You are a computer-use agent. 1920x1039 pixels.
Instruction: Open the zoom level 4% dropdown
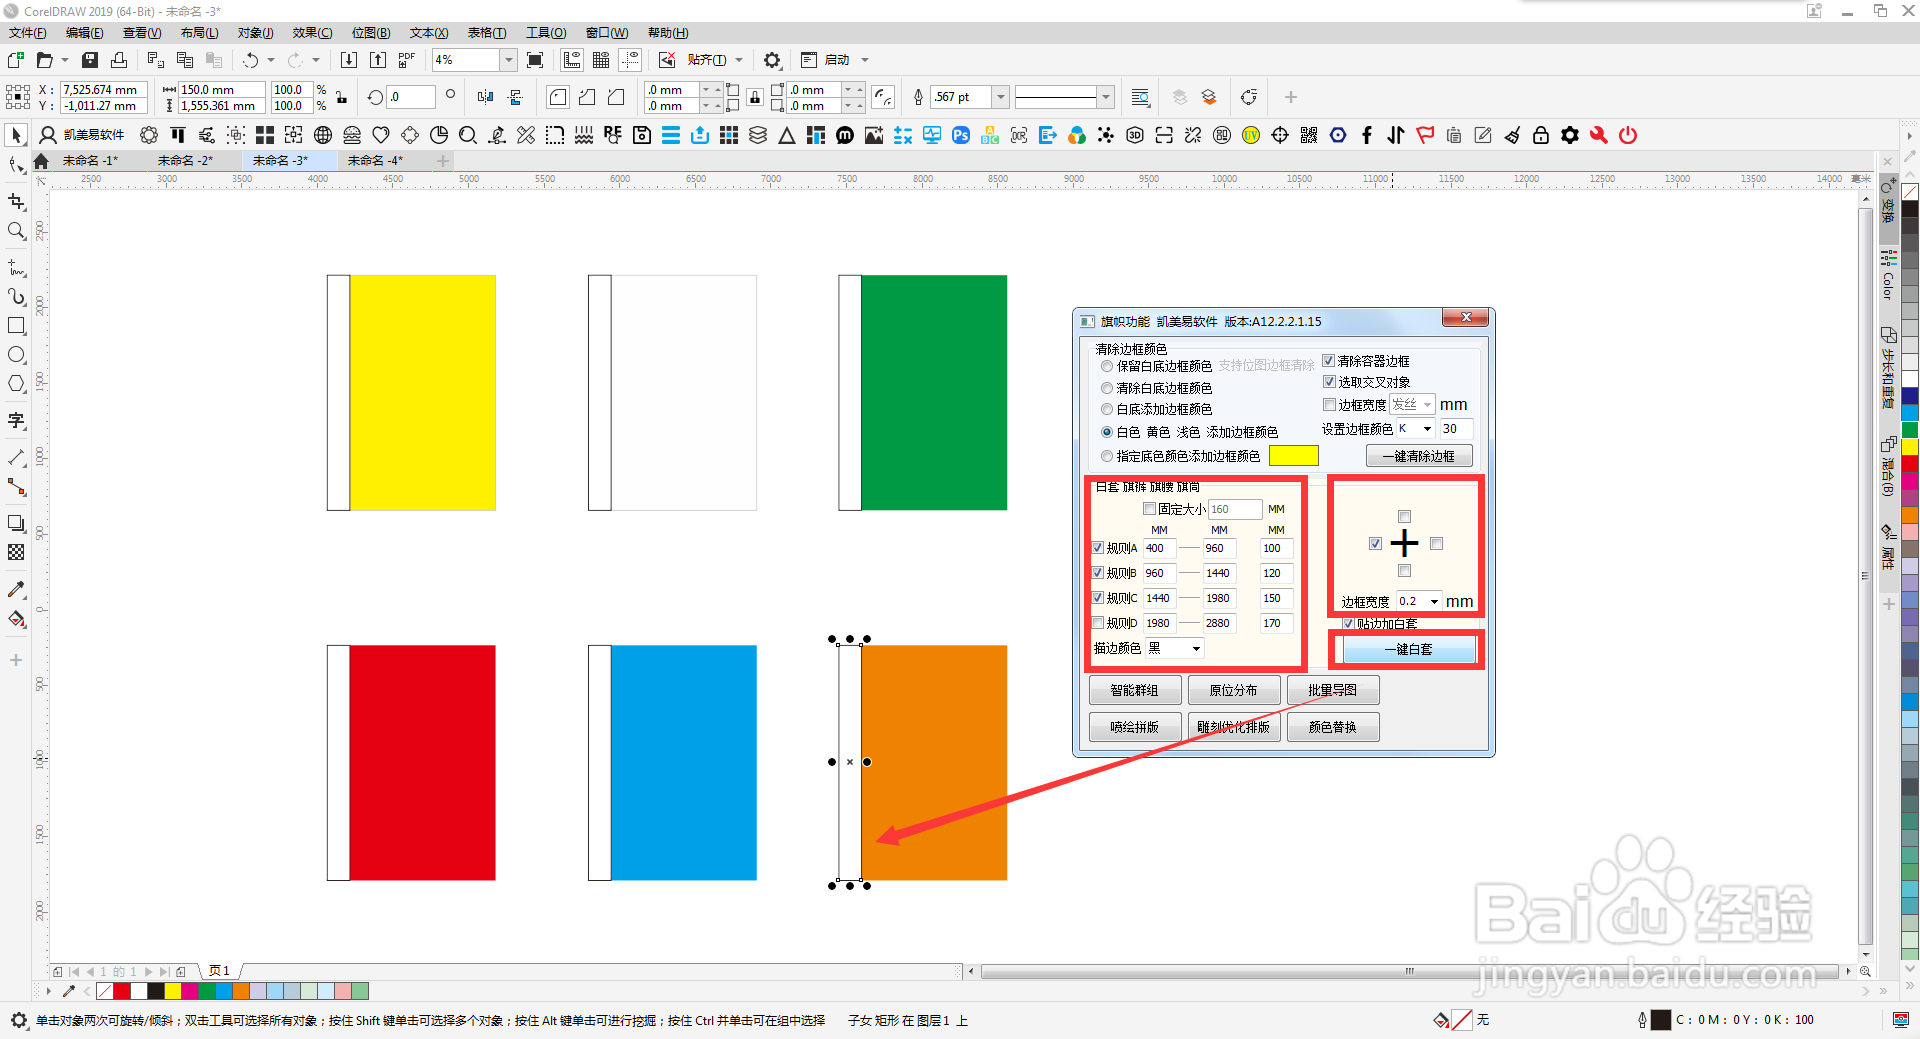pyautogui.click(x=508, y=60)
